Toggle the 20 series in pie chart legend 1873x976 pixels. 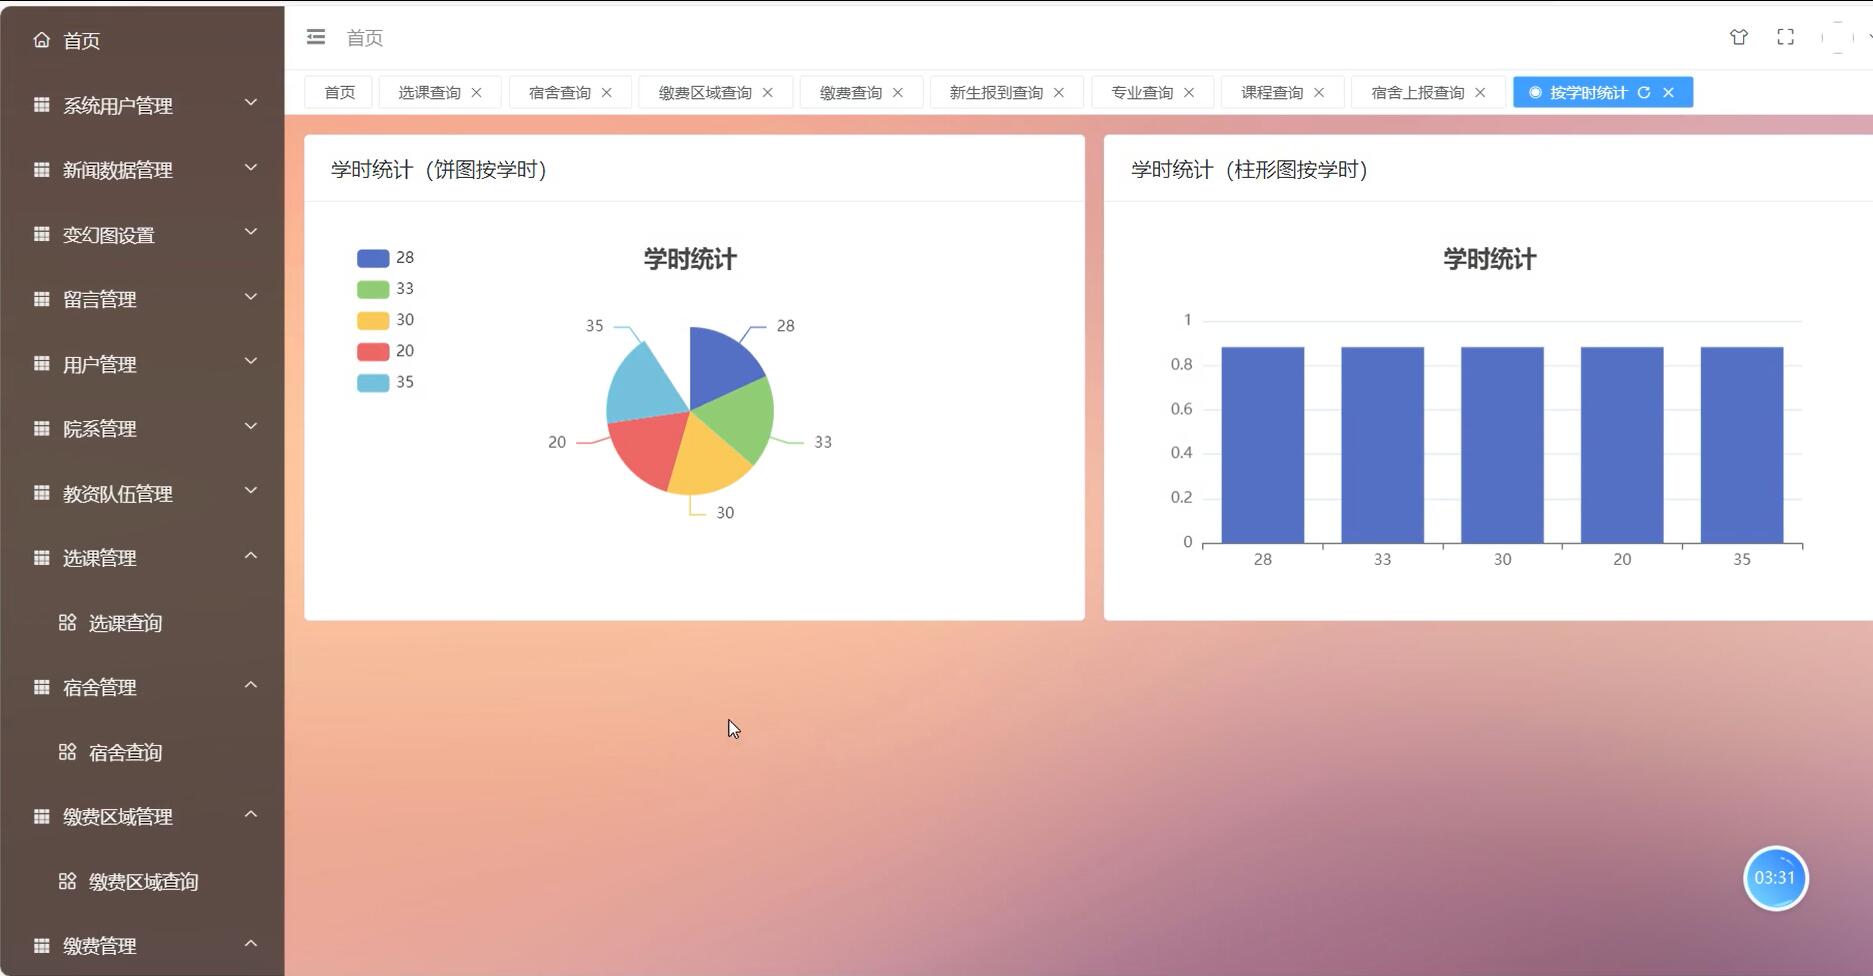(387, 350)
